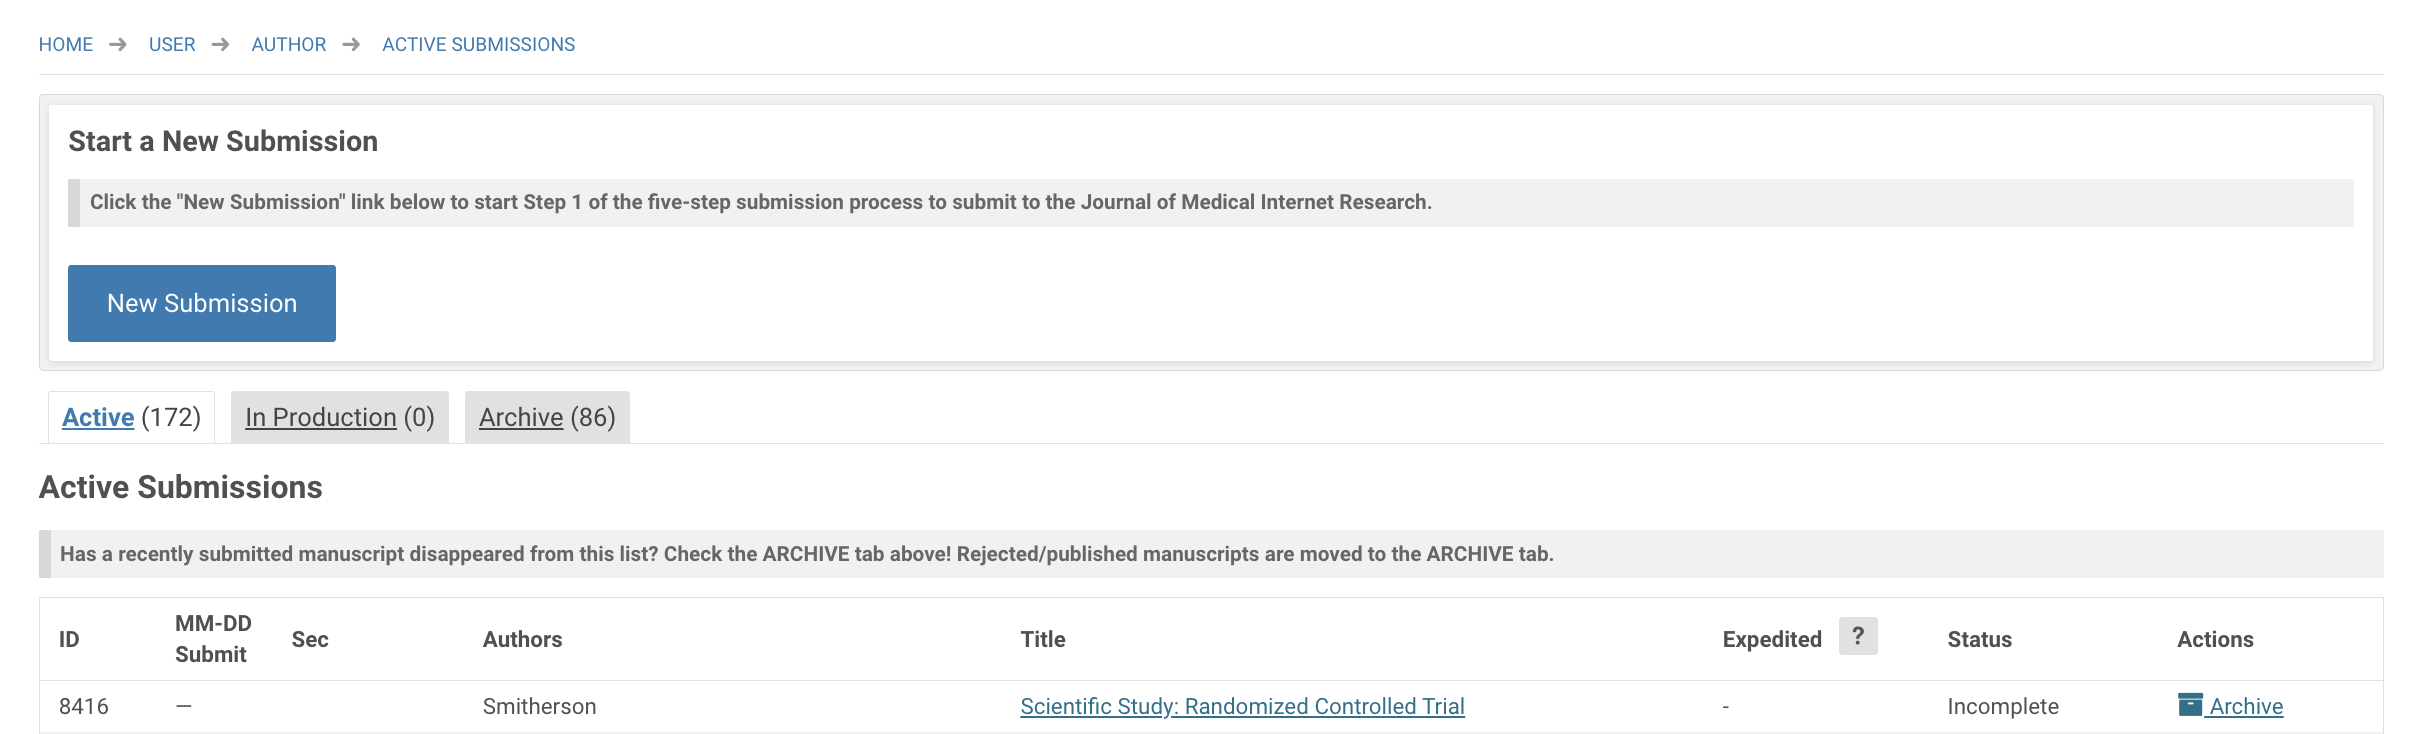Click the ID column header
2426x734 pixels.
(x=69, y=639)
